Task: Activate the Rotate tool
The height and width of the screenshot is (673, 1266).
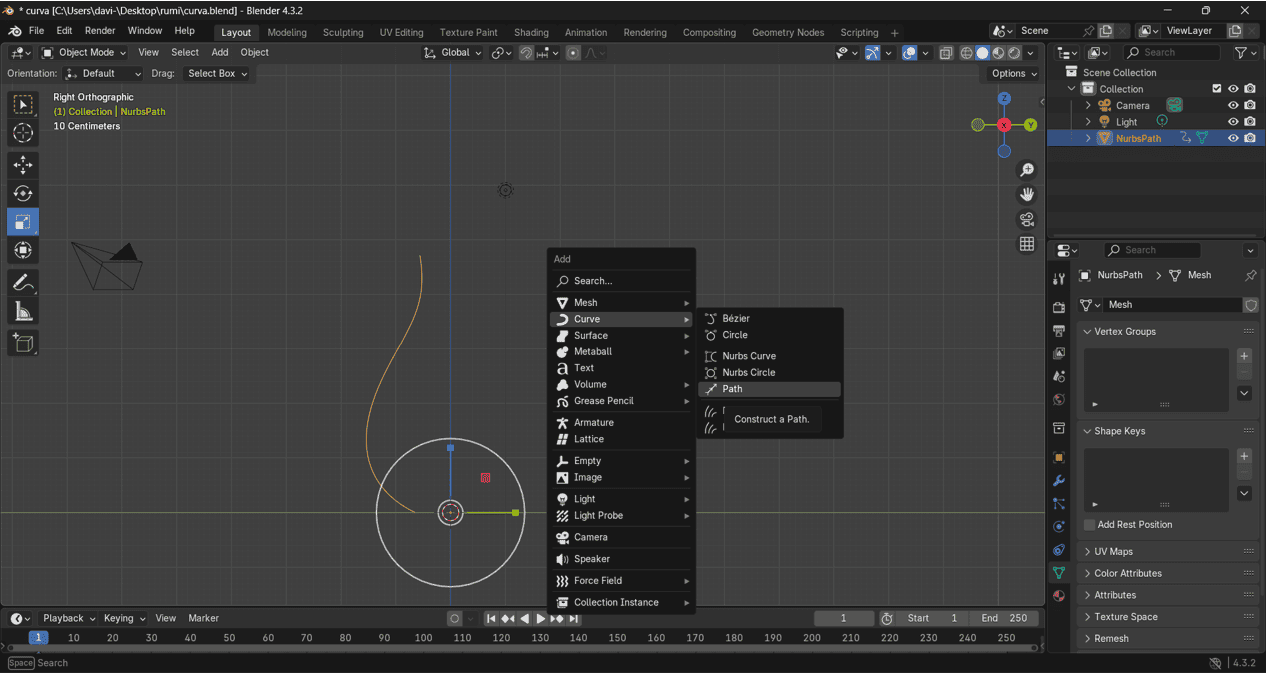Action: 23,193
